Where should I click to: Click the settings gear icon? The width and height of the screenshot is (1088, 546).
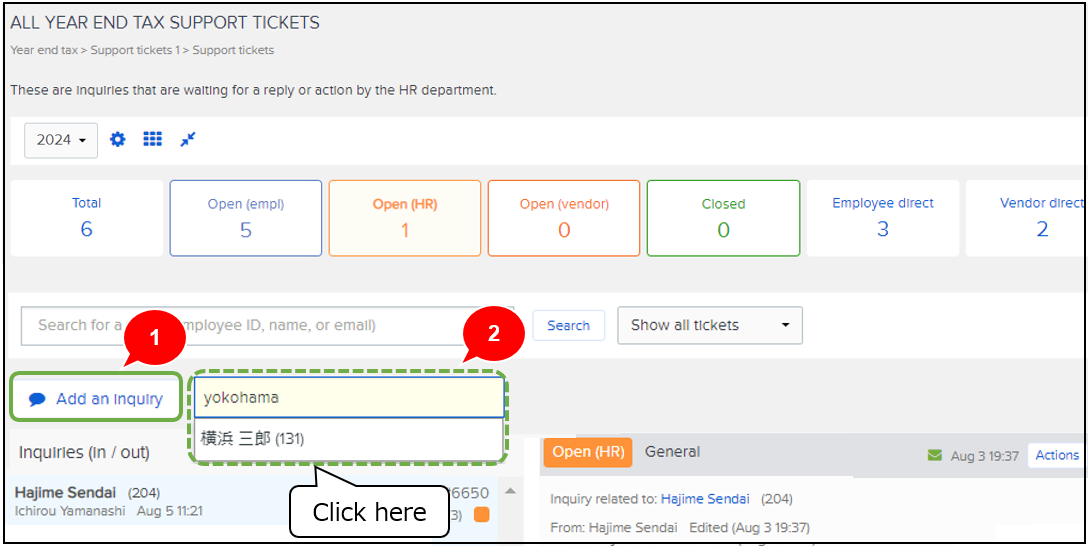tap(118, 140)
